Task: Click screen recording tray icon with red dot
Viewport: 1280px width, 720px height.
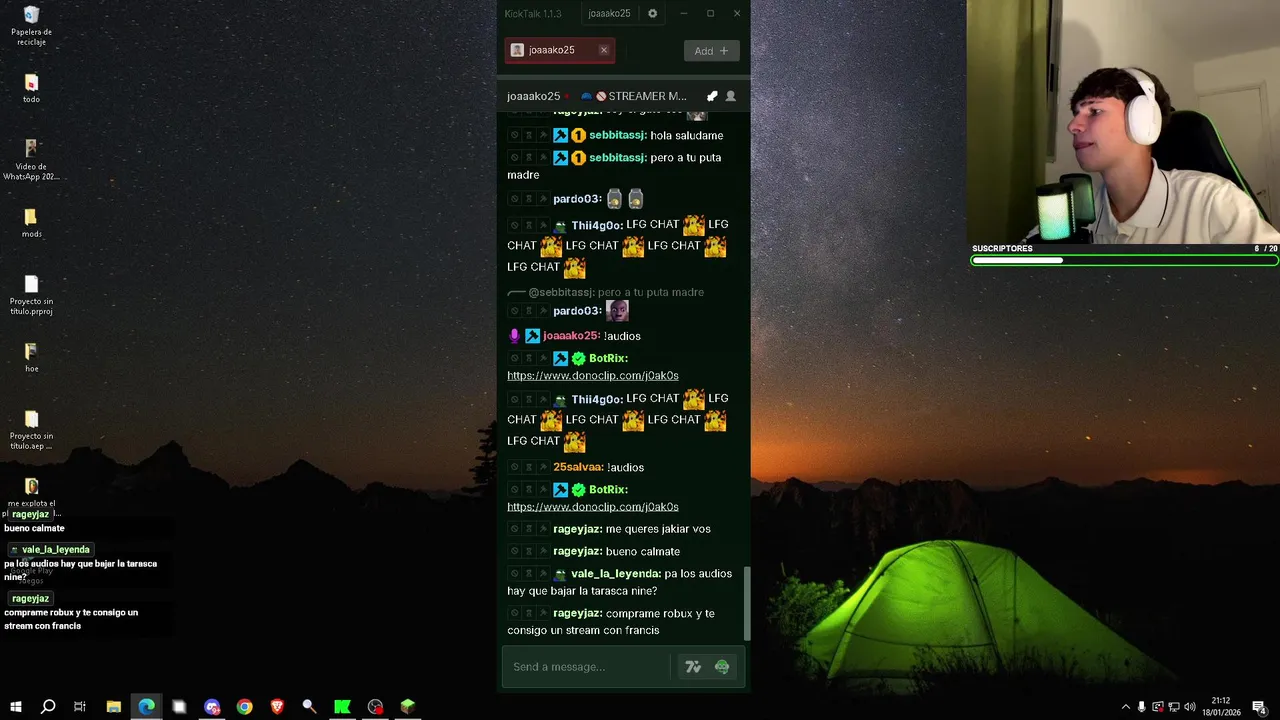Action: tap(1158, 707)
